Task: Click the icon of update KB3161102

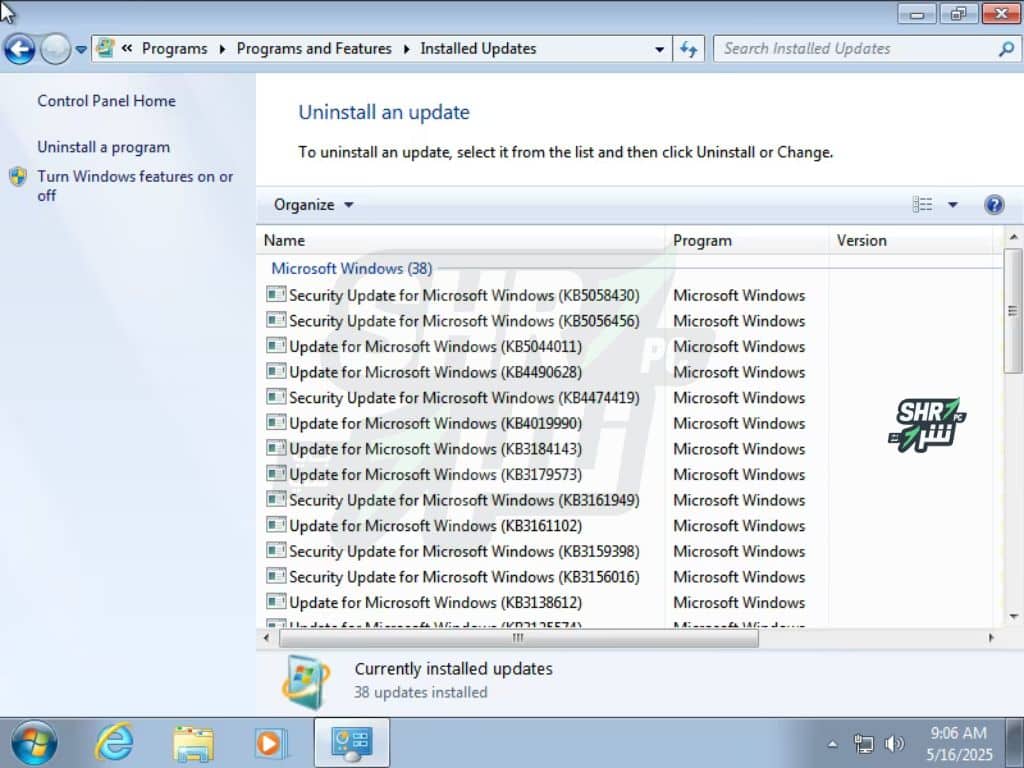Action: pyautogui.click(x=276, y=524)
